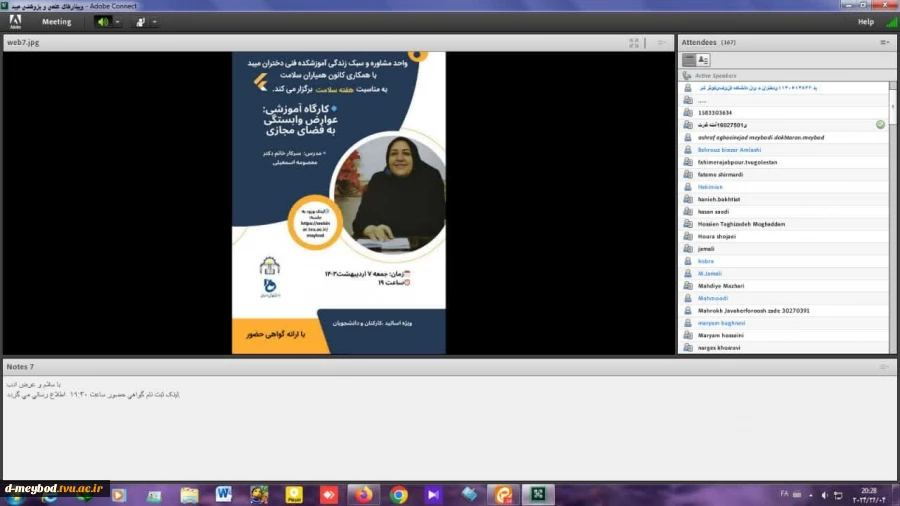Click the Active Speakers phone icon

point(686,76)
